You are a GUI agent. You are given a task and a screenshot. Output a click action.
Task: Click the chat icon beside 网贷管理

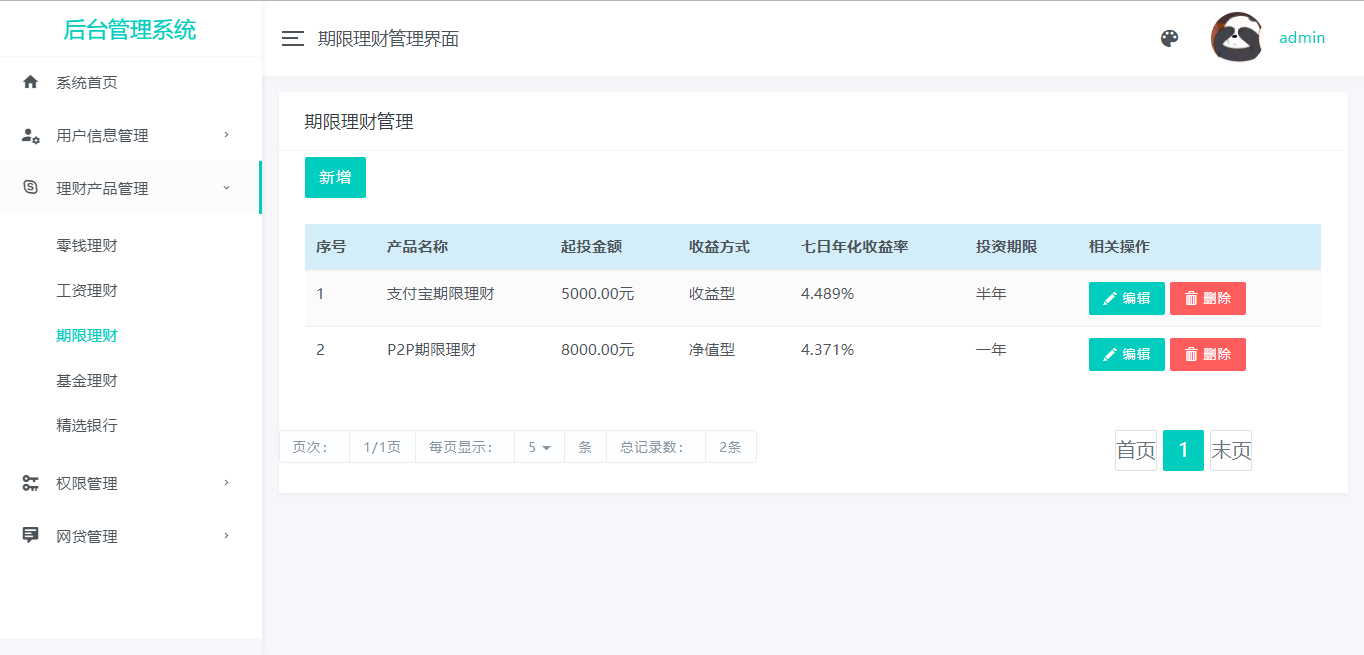coord(30,536)
